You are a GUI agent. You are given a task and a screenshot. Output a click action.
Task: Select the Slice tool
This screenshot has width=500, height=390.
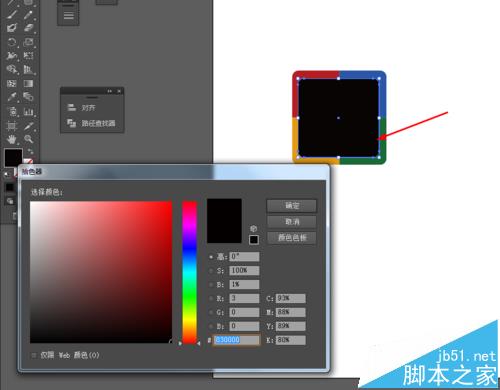tap(28, 126)
